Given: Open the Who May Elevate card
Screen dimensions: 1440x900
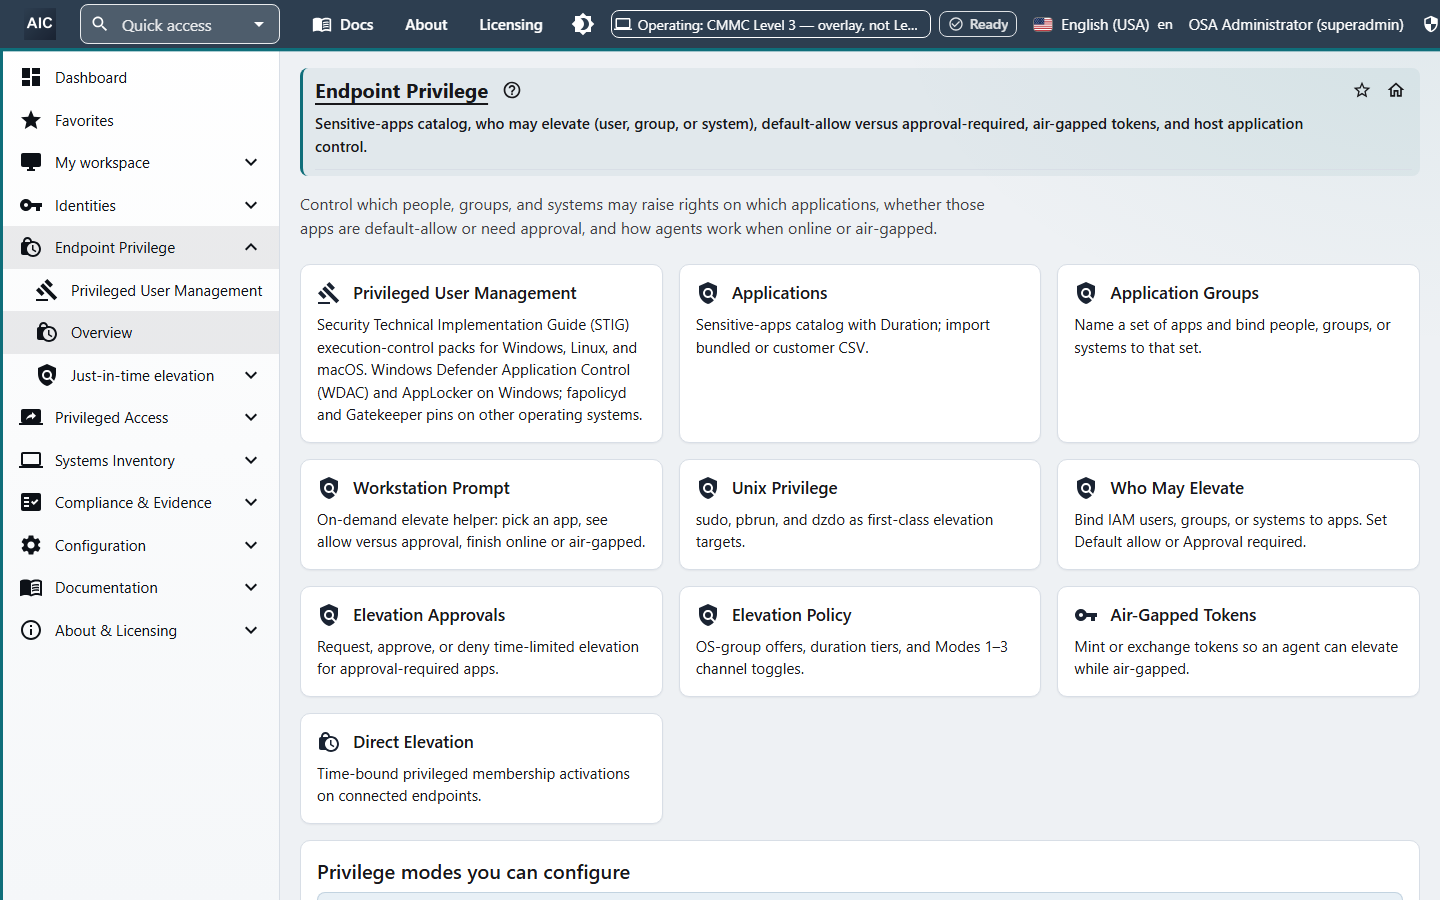Looking at the screenshot, I should (x=1238, y=514).
